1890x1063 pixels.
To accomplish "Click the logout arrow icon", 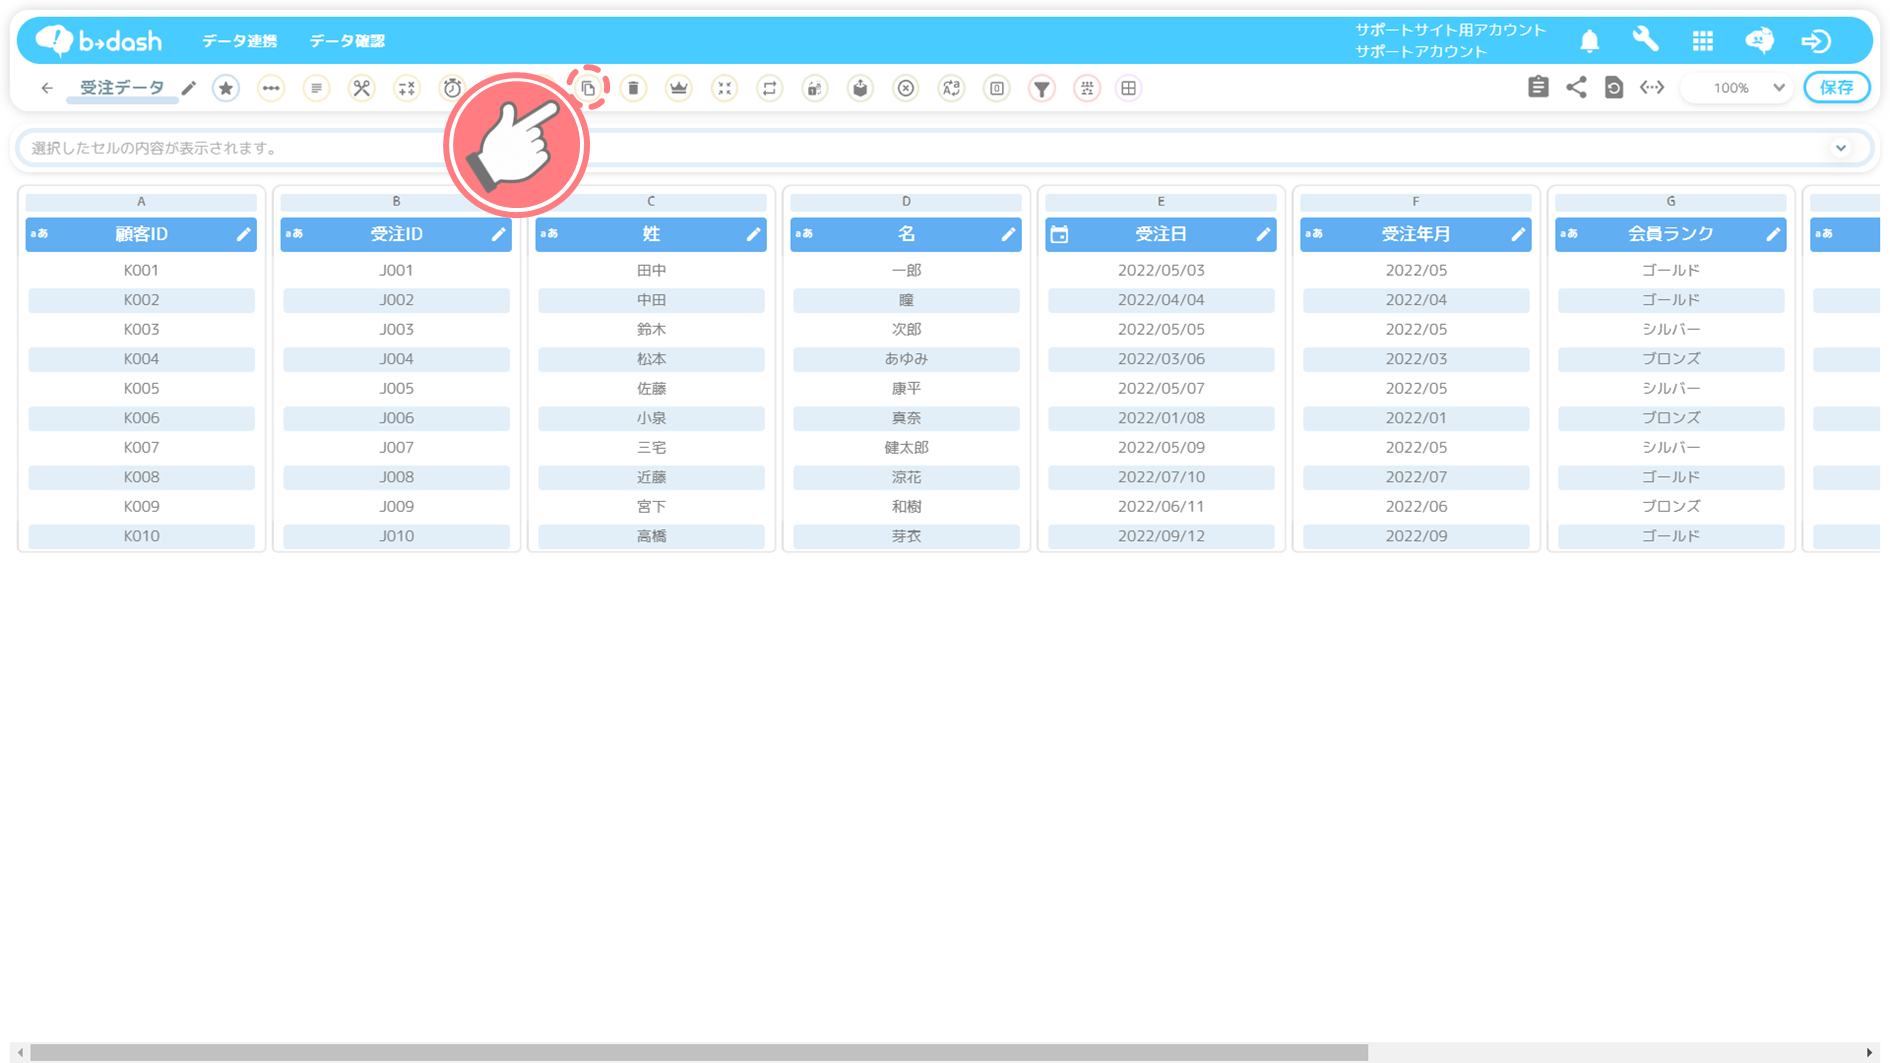I will pyautogui.click(x=1816, y=41).
